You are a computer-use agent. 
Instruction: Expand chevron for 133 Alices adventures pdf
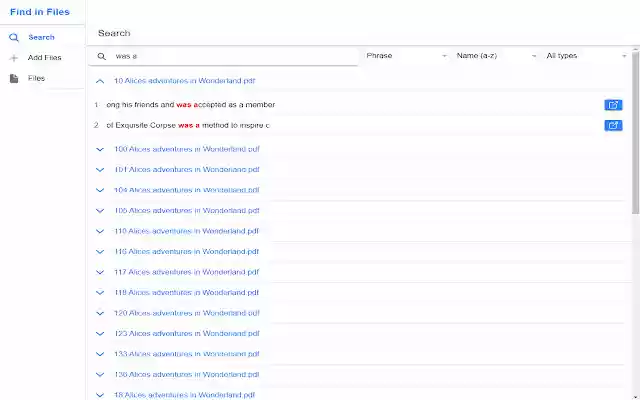[x=100, y=354]
